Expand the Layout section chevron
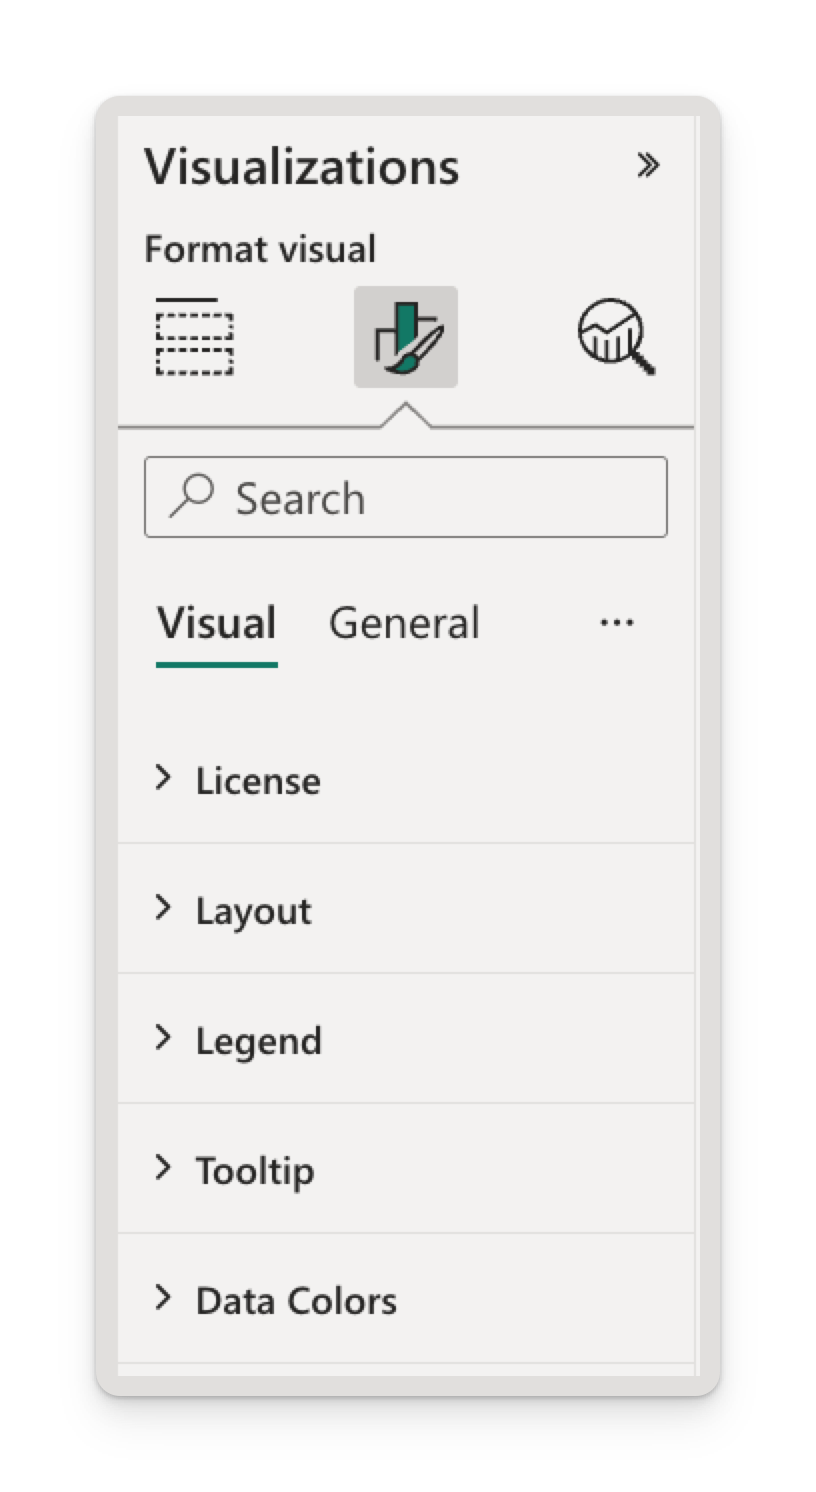Viewport: 816px width, 1492px height. coord(163,908)
